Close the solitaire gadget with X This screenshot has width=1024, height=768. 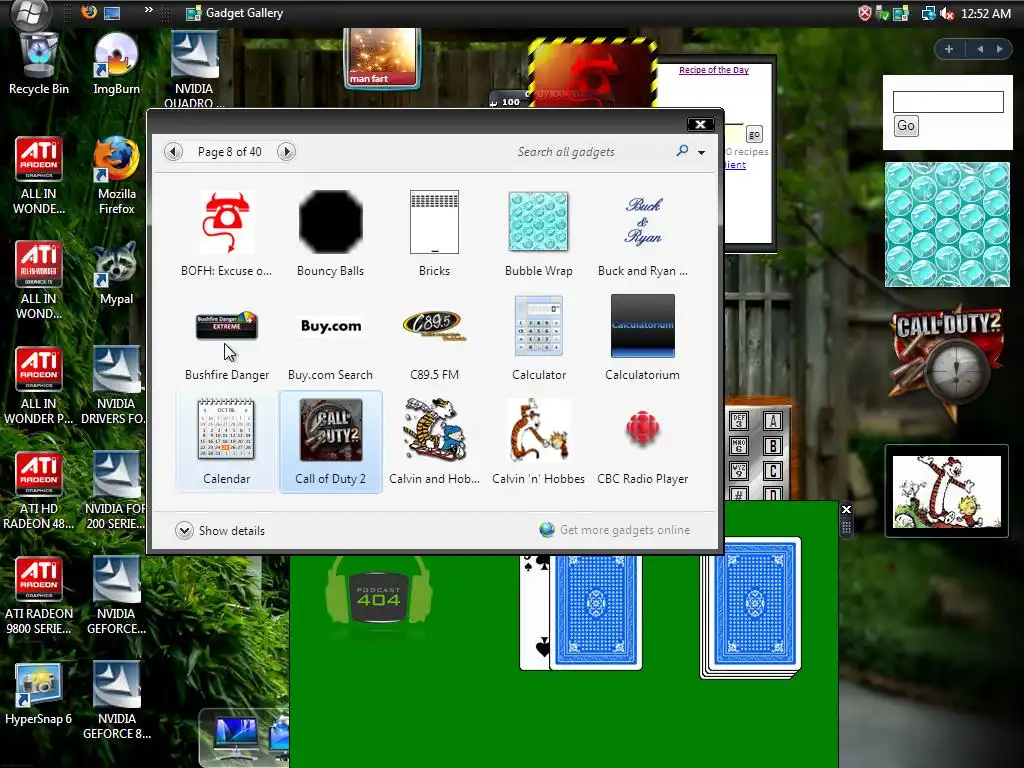(x=846, y=509)
